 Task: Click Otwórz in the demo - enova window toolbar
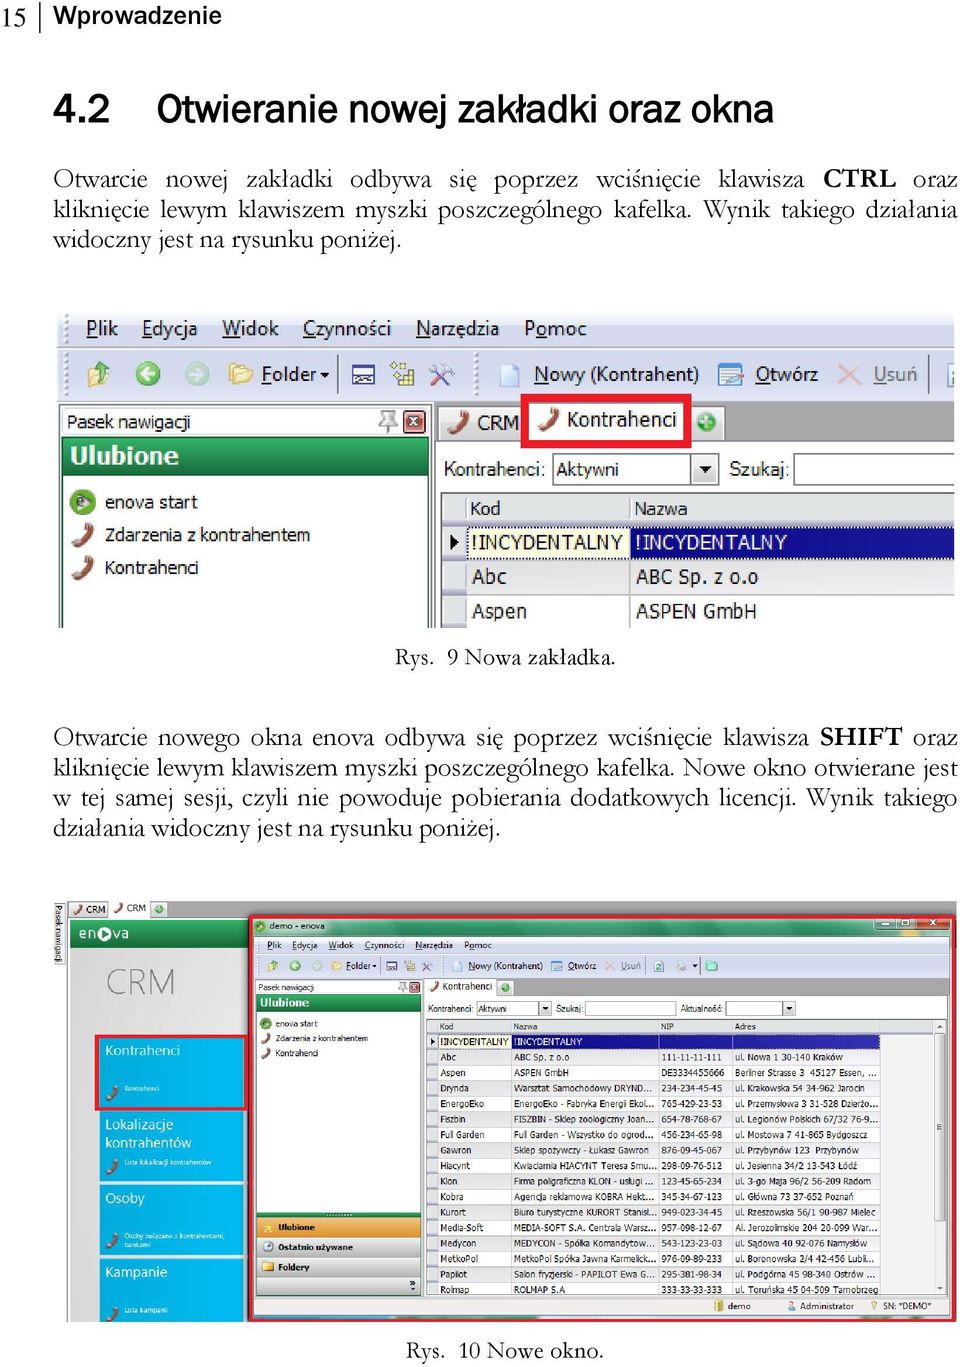[574, 966]
